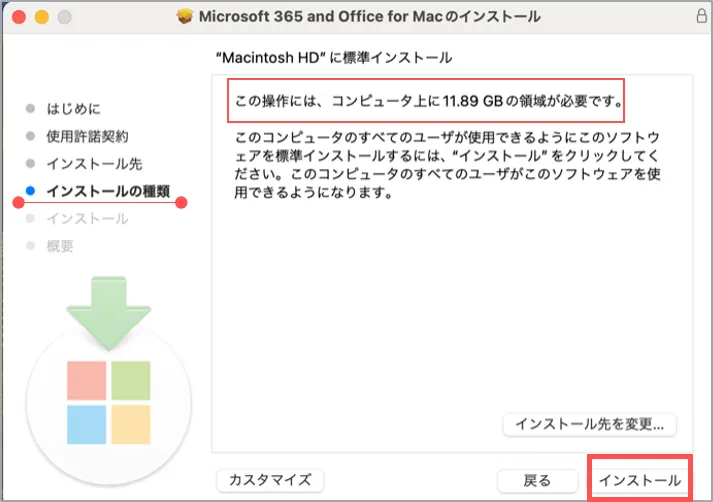Screen dimensions: 713x502
Task: Click the dimmed インストール step in the sidebar
Action: click(87, 219)
